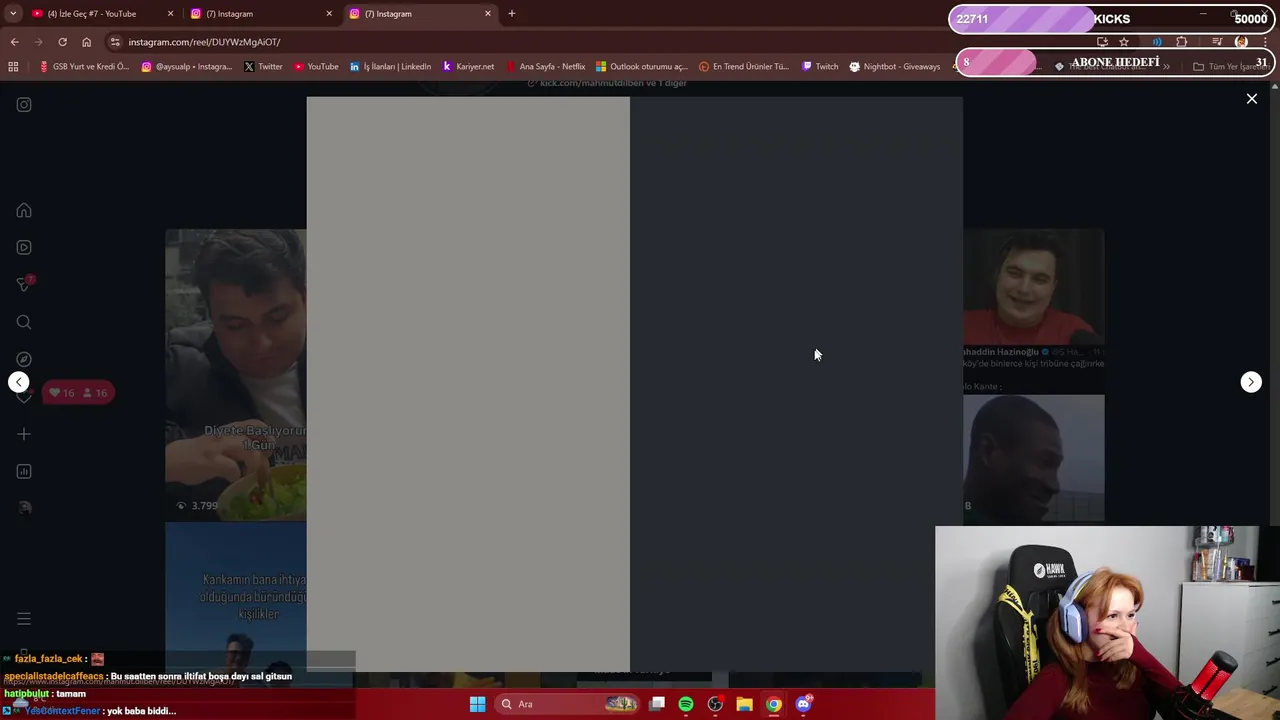Screen dimensions: 1280x720
Task: View site information icon in the address bar
Action: pyautogui.click(x=115, y=42)
